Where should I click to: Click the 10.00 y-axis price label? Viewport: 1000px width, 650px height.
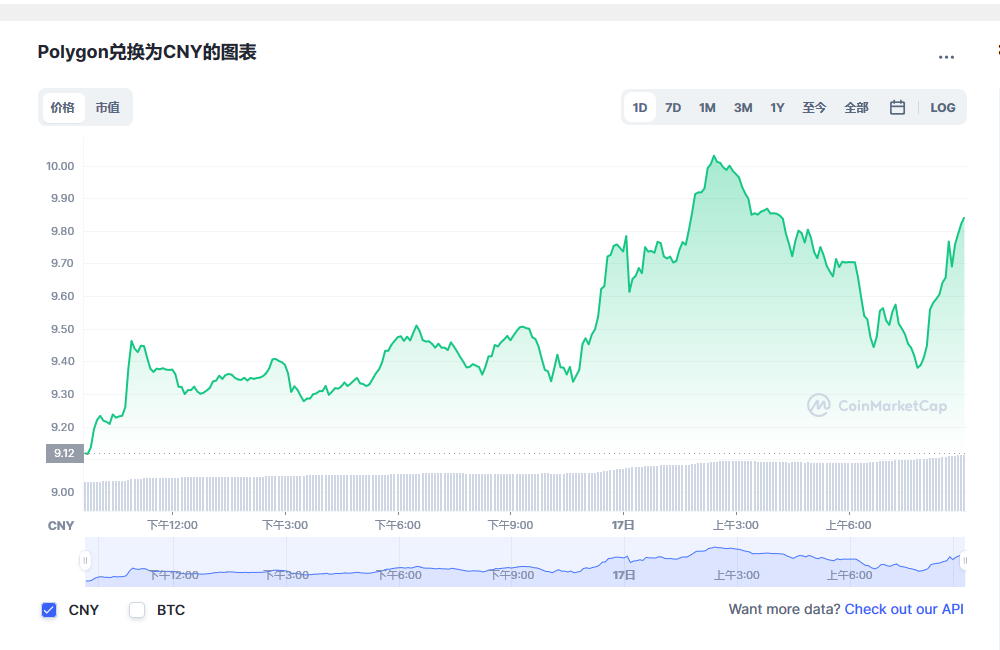click(60, 166)
